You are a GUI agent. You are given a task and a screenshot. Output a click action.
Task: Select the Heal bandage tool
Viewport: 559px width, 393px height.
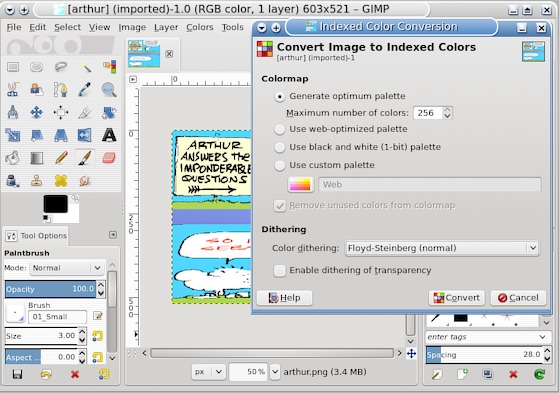61,181
